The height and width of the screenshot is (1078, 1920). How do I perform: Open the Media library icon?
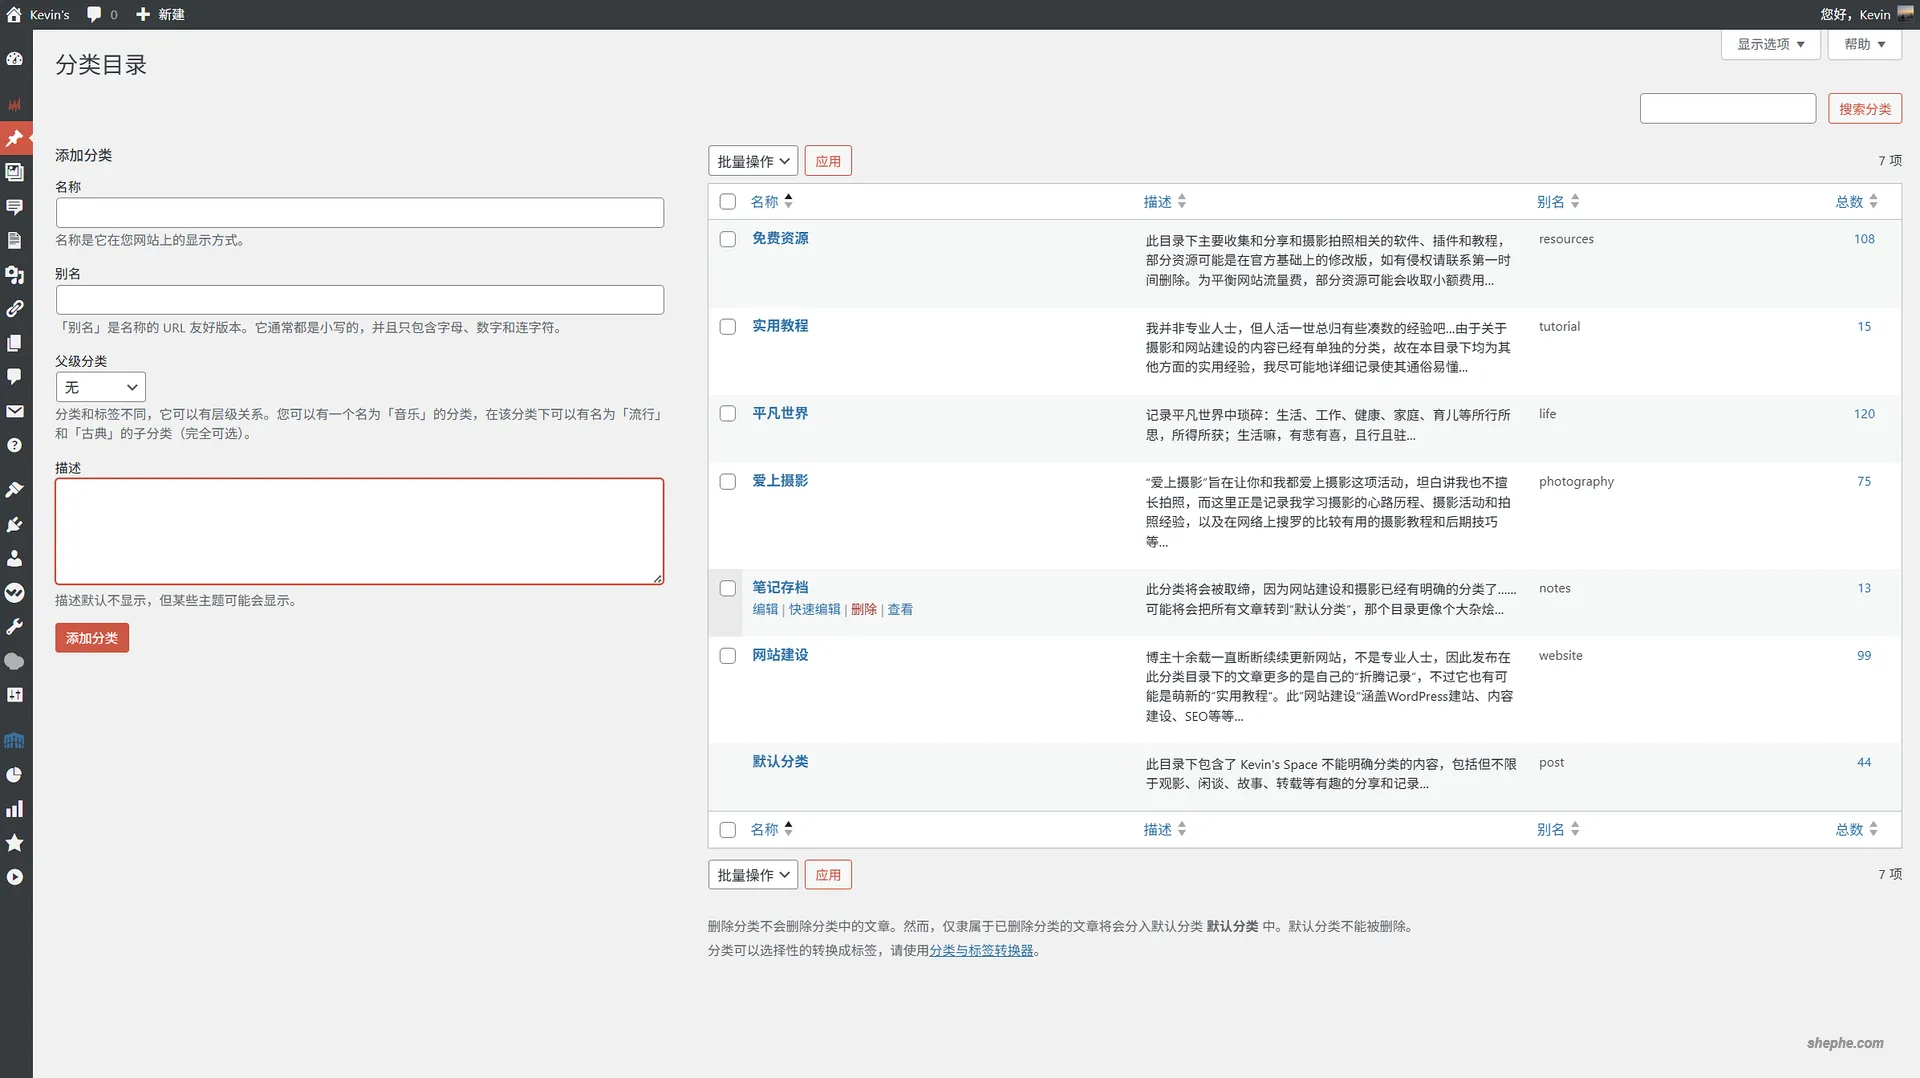15,172
